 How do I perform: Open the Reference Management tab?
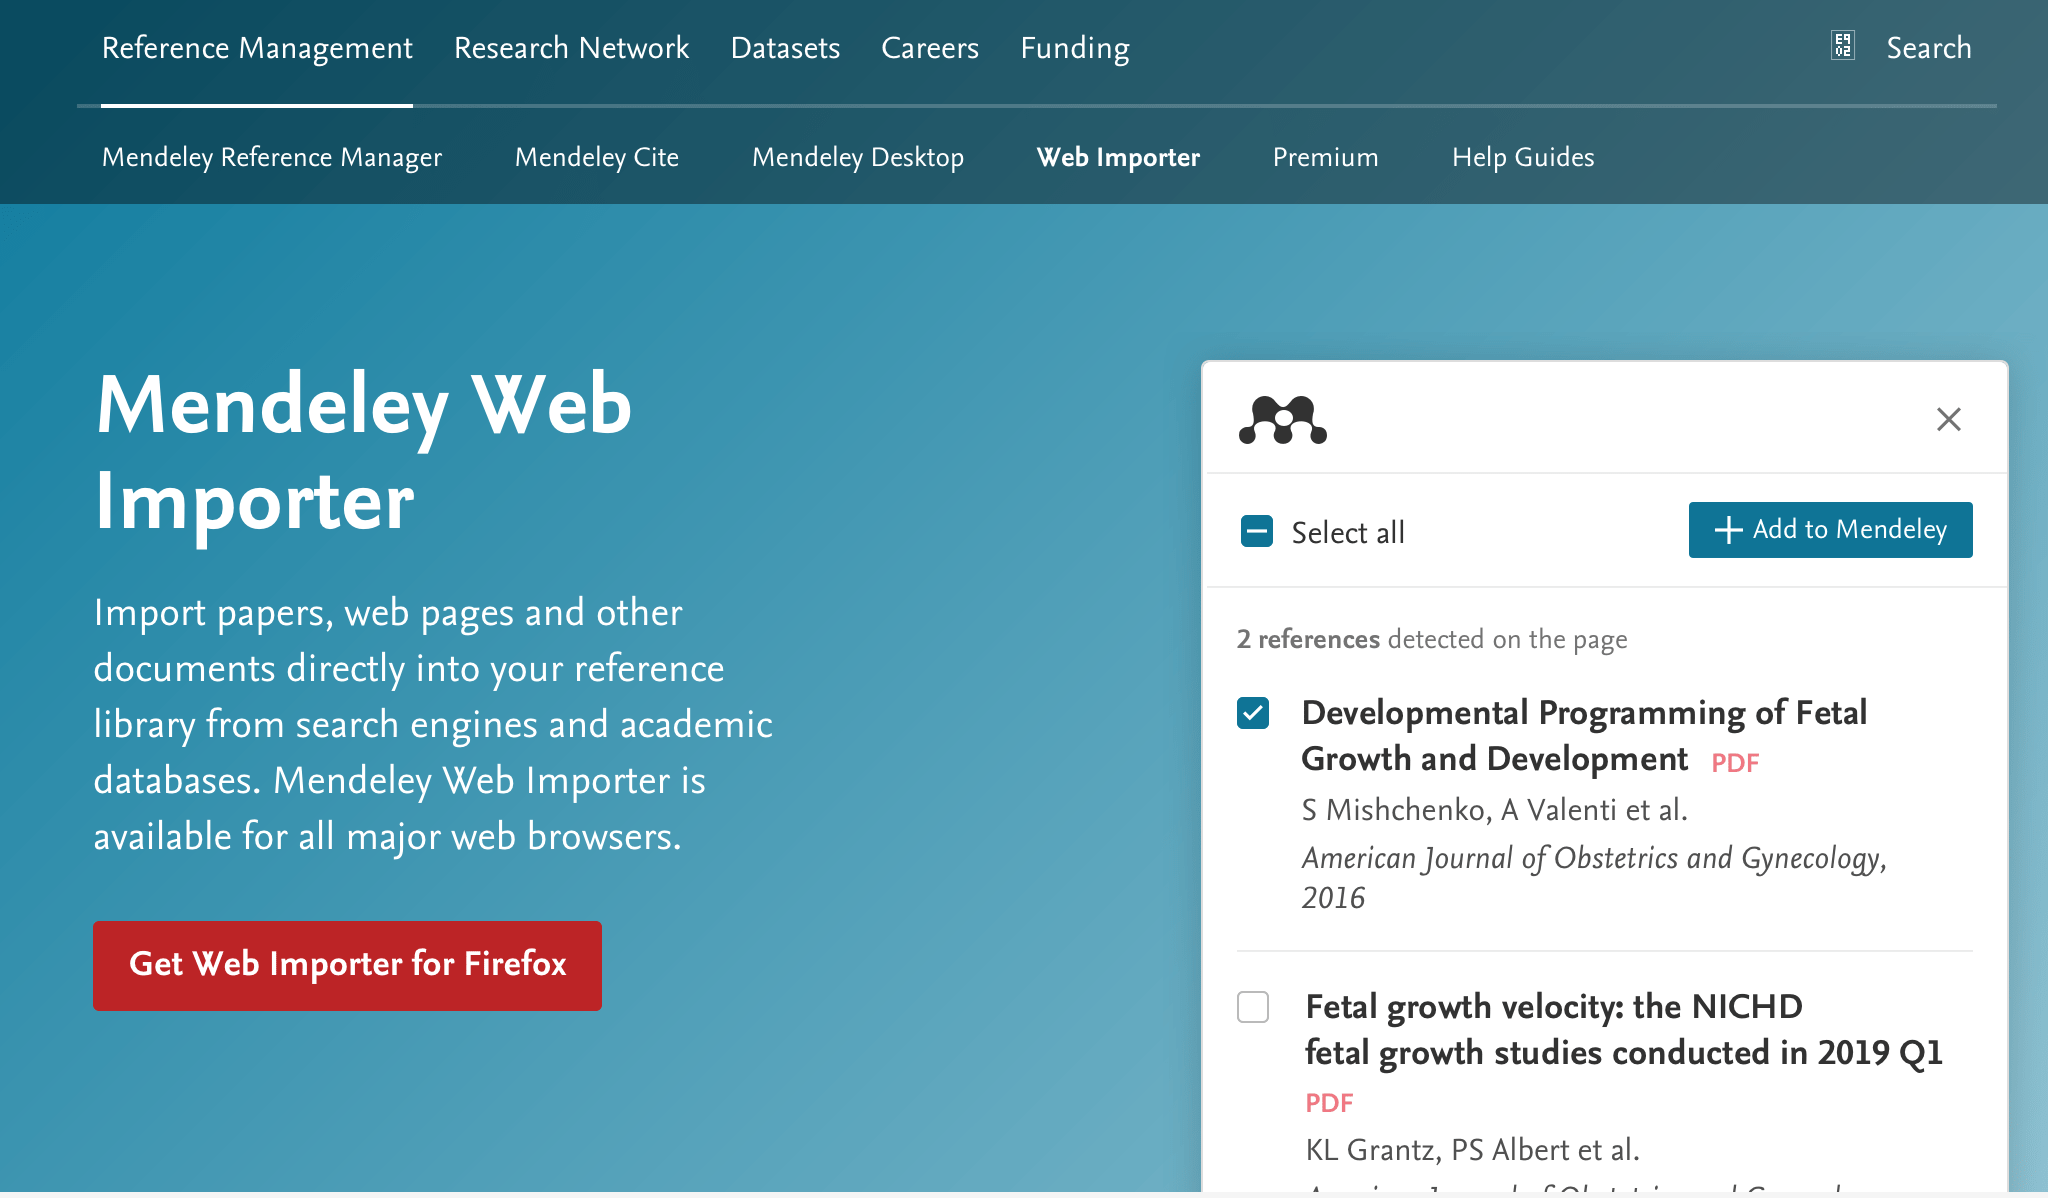point(257,48)
